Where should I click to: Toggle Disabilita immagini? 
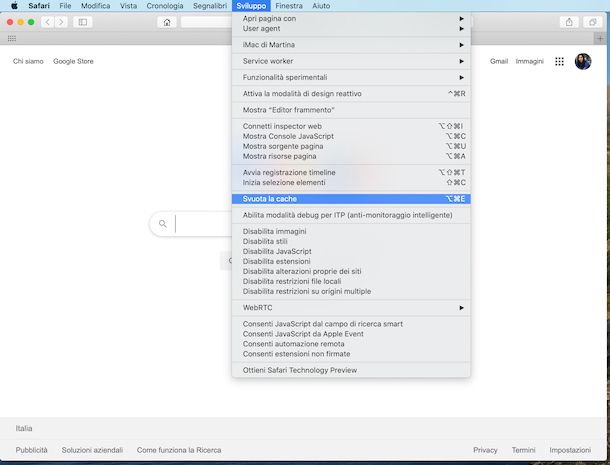tap(351, 232)
